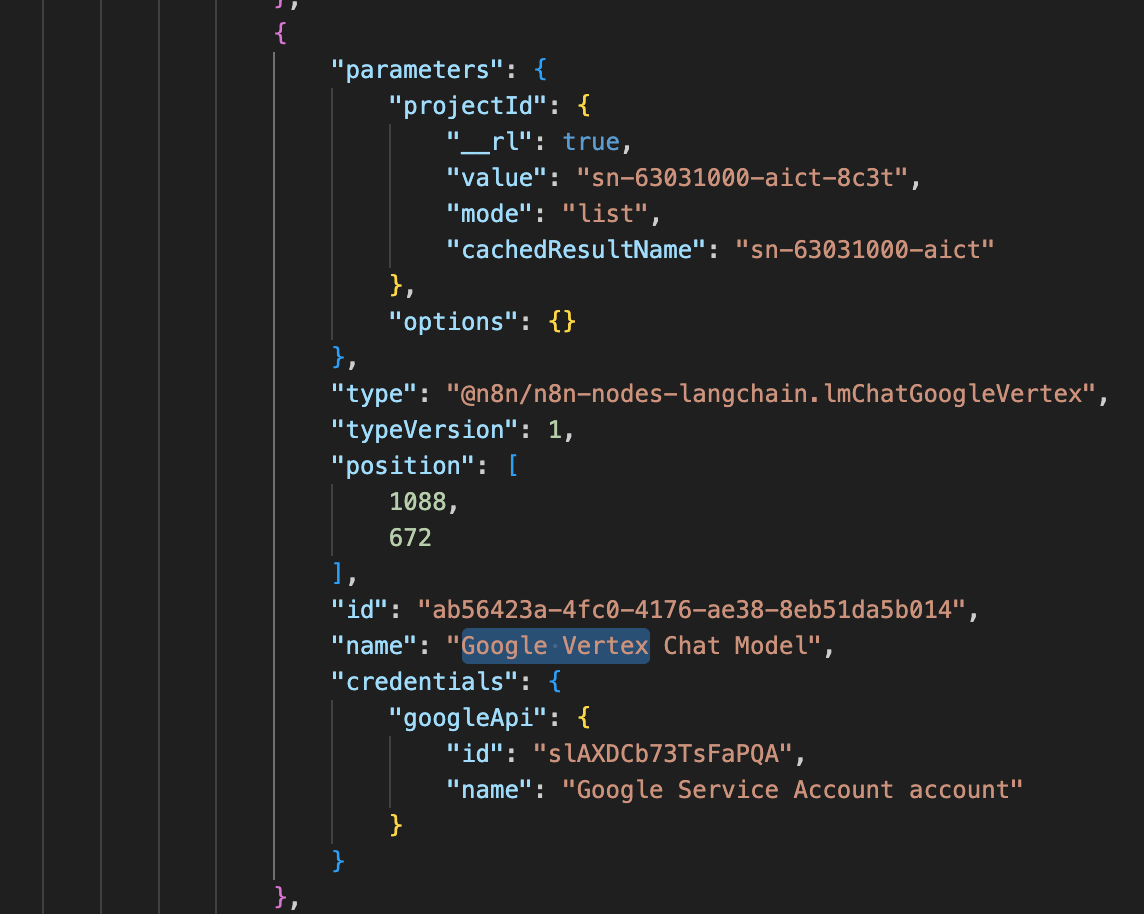Image resolution: width=1144 pixels, height=914 pixels.
Task: Click the opening brace after "projectId"
Action: click(x=584, y=106)
